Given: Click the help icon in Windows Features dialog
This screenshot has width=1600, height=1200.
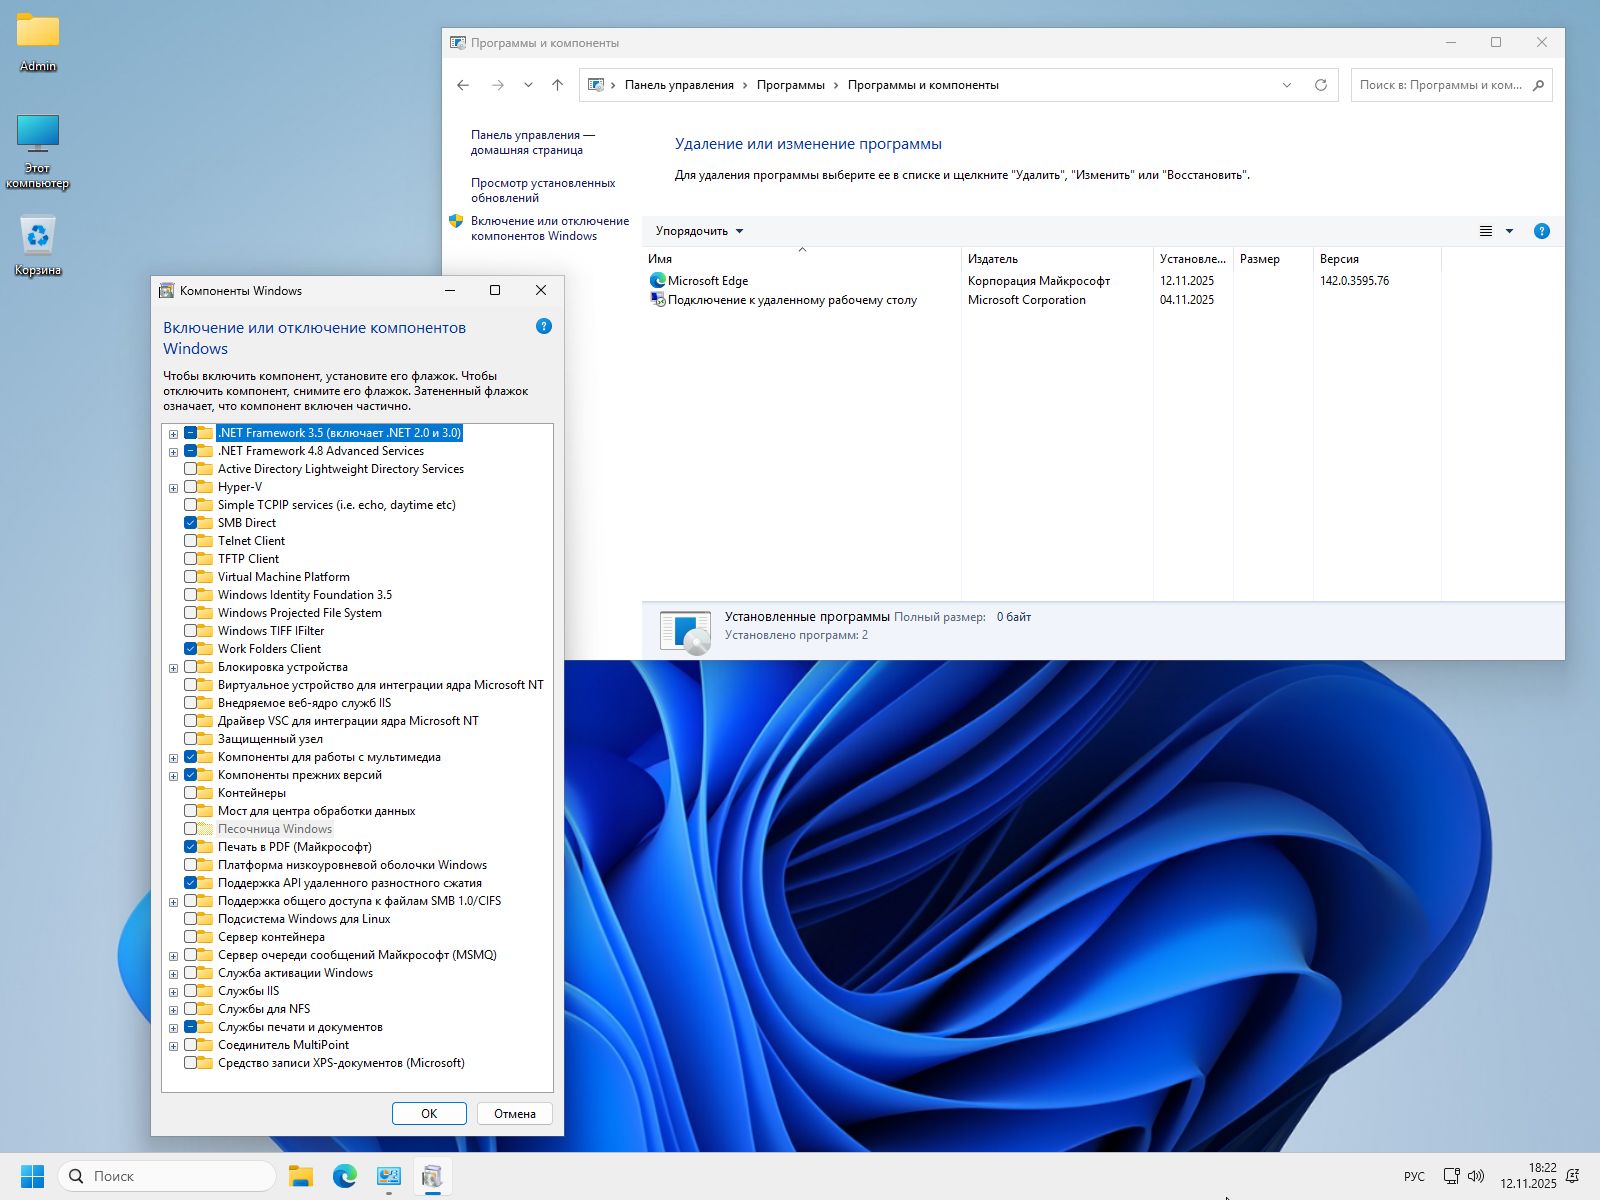Looking at the screenshot, I should pos(544,327).
